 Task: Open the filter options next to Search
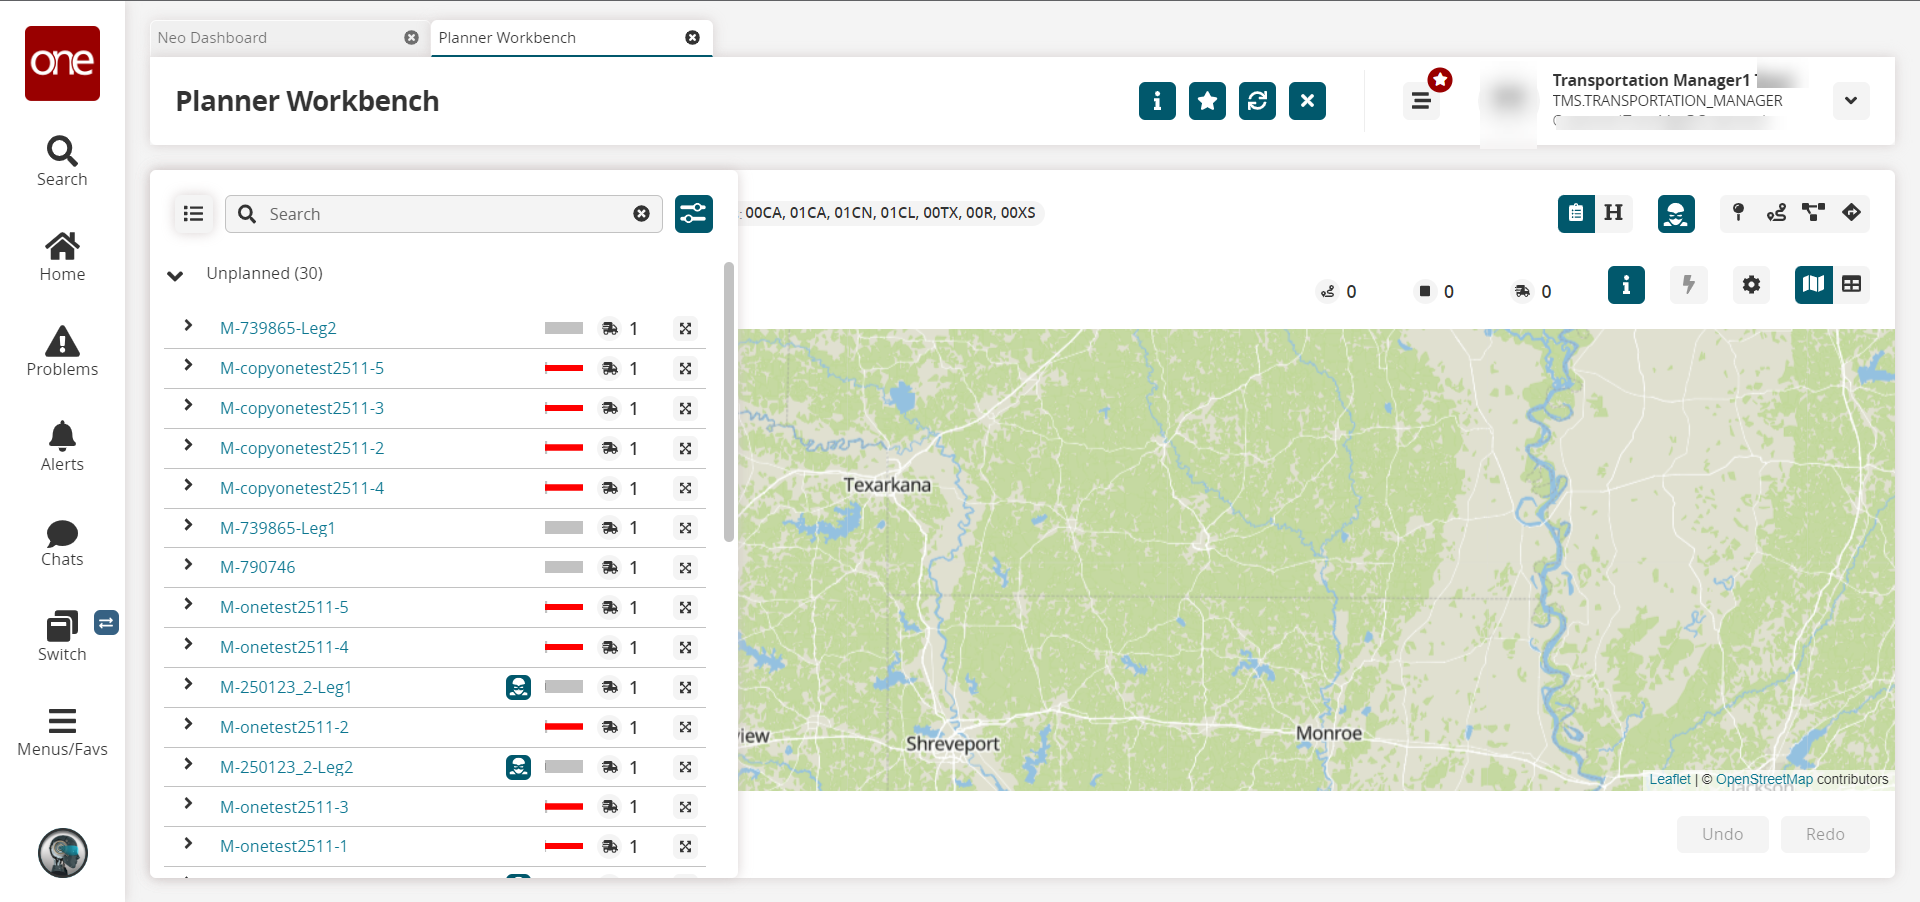click(693, 214)
